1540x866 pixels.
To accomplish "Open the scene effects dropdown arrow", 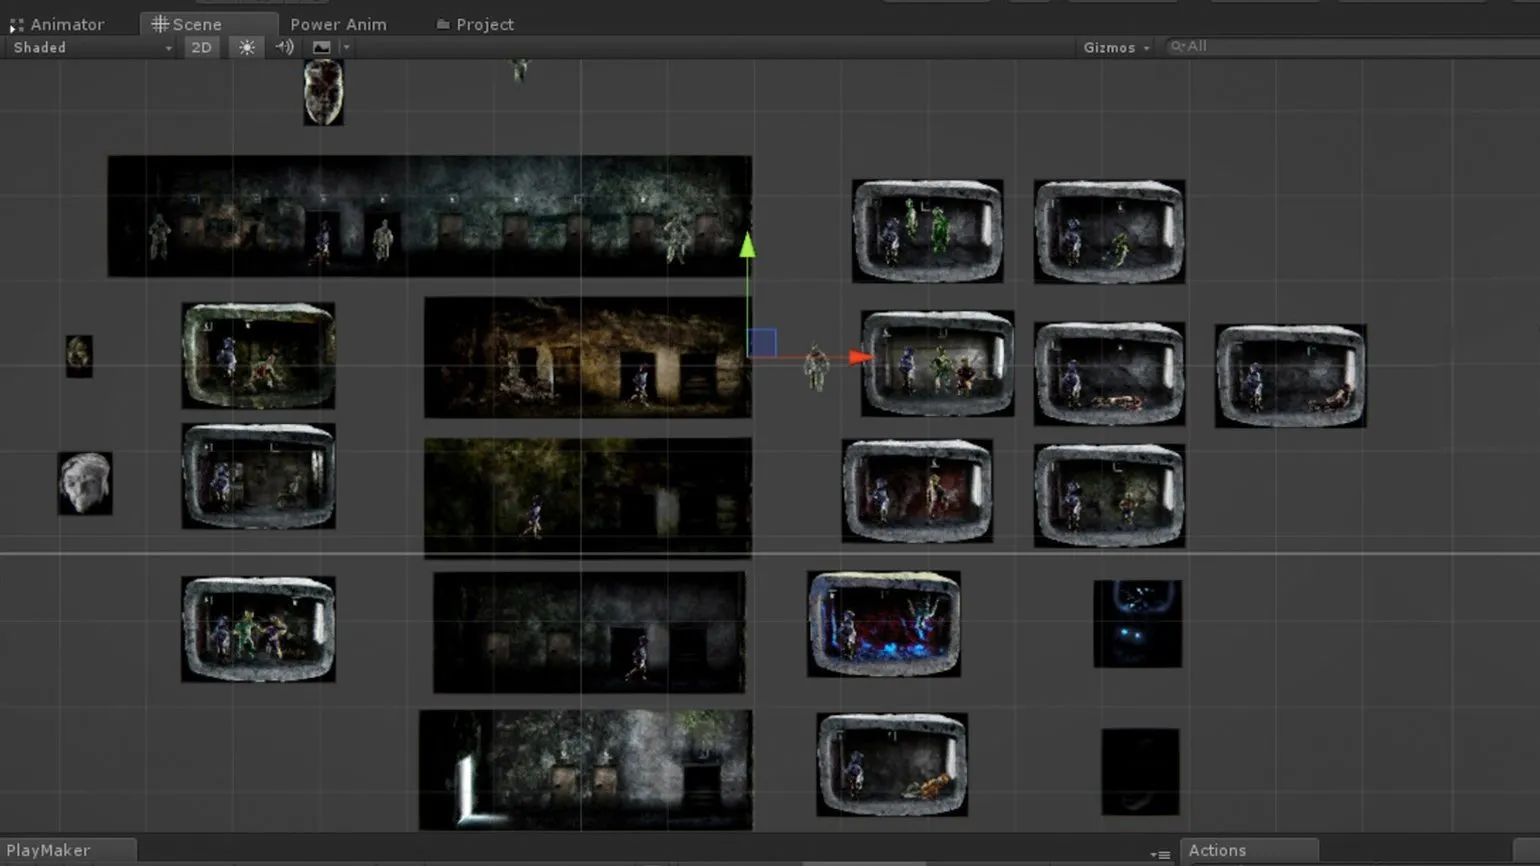I will pyautogui.click(x=346, y=47).
